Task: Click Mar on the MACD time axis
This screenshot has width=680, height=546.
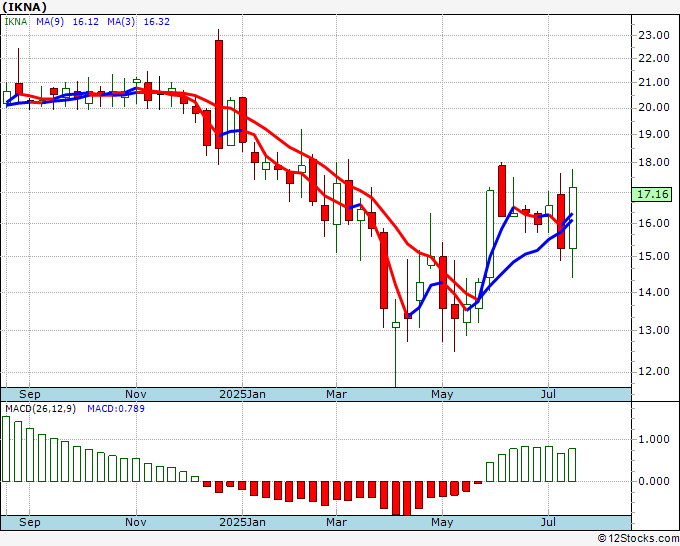Action: coord(337,522)
